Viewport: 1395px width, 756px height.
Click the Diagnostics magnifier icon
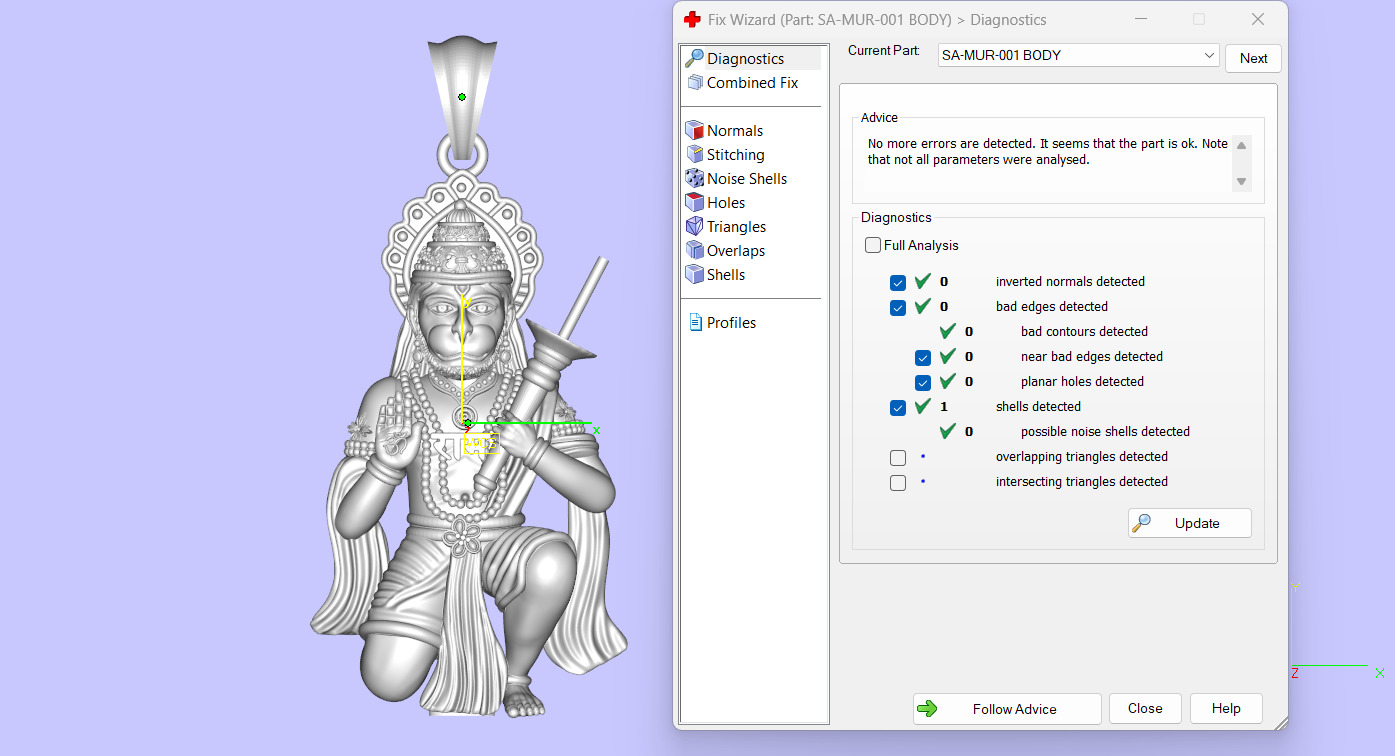tap(694, 58)
